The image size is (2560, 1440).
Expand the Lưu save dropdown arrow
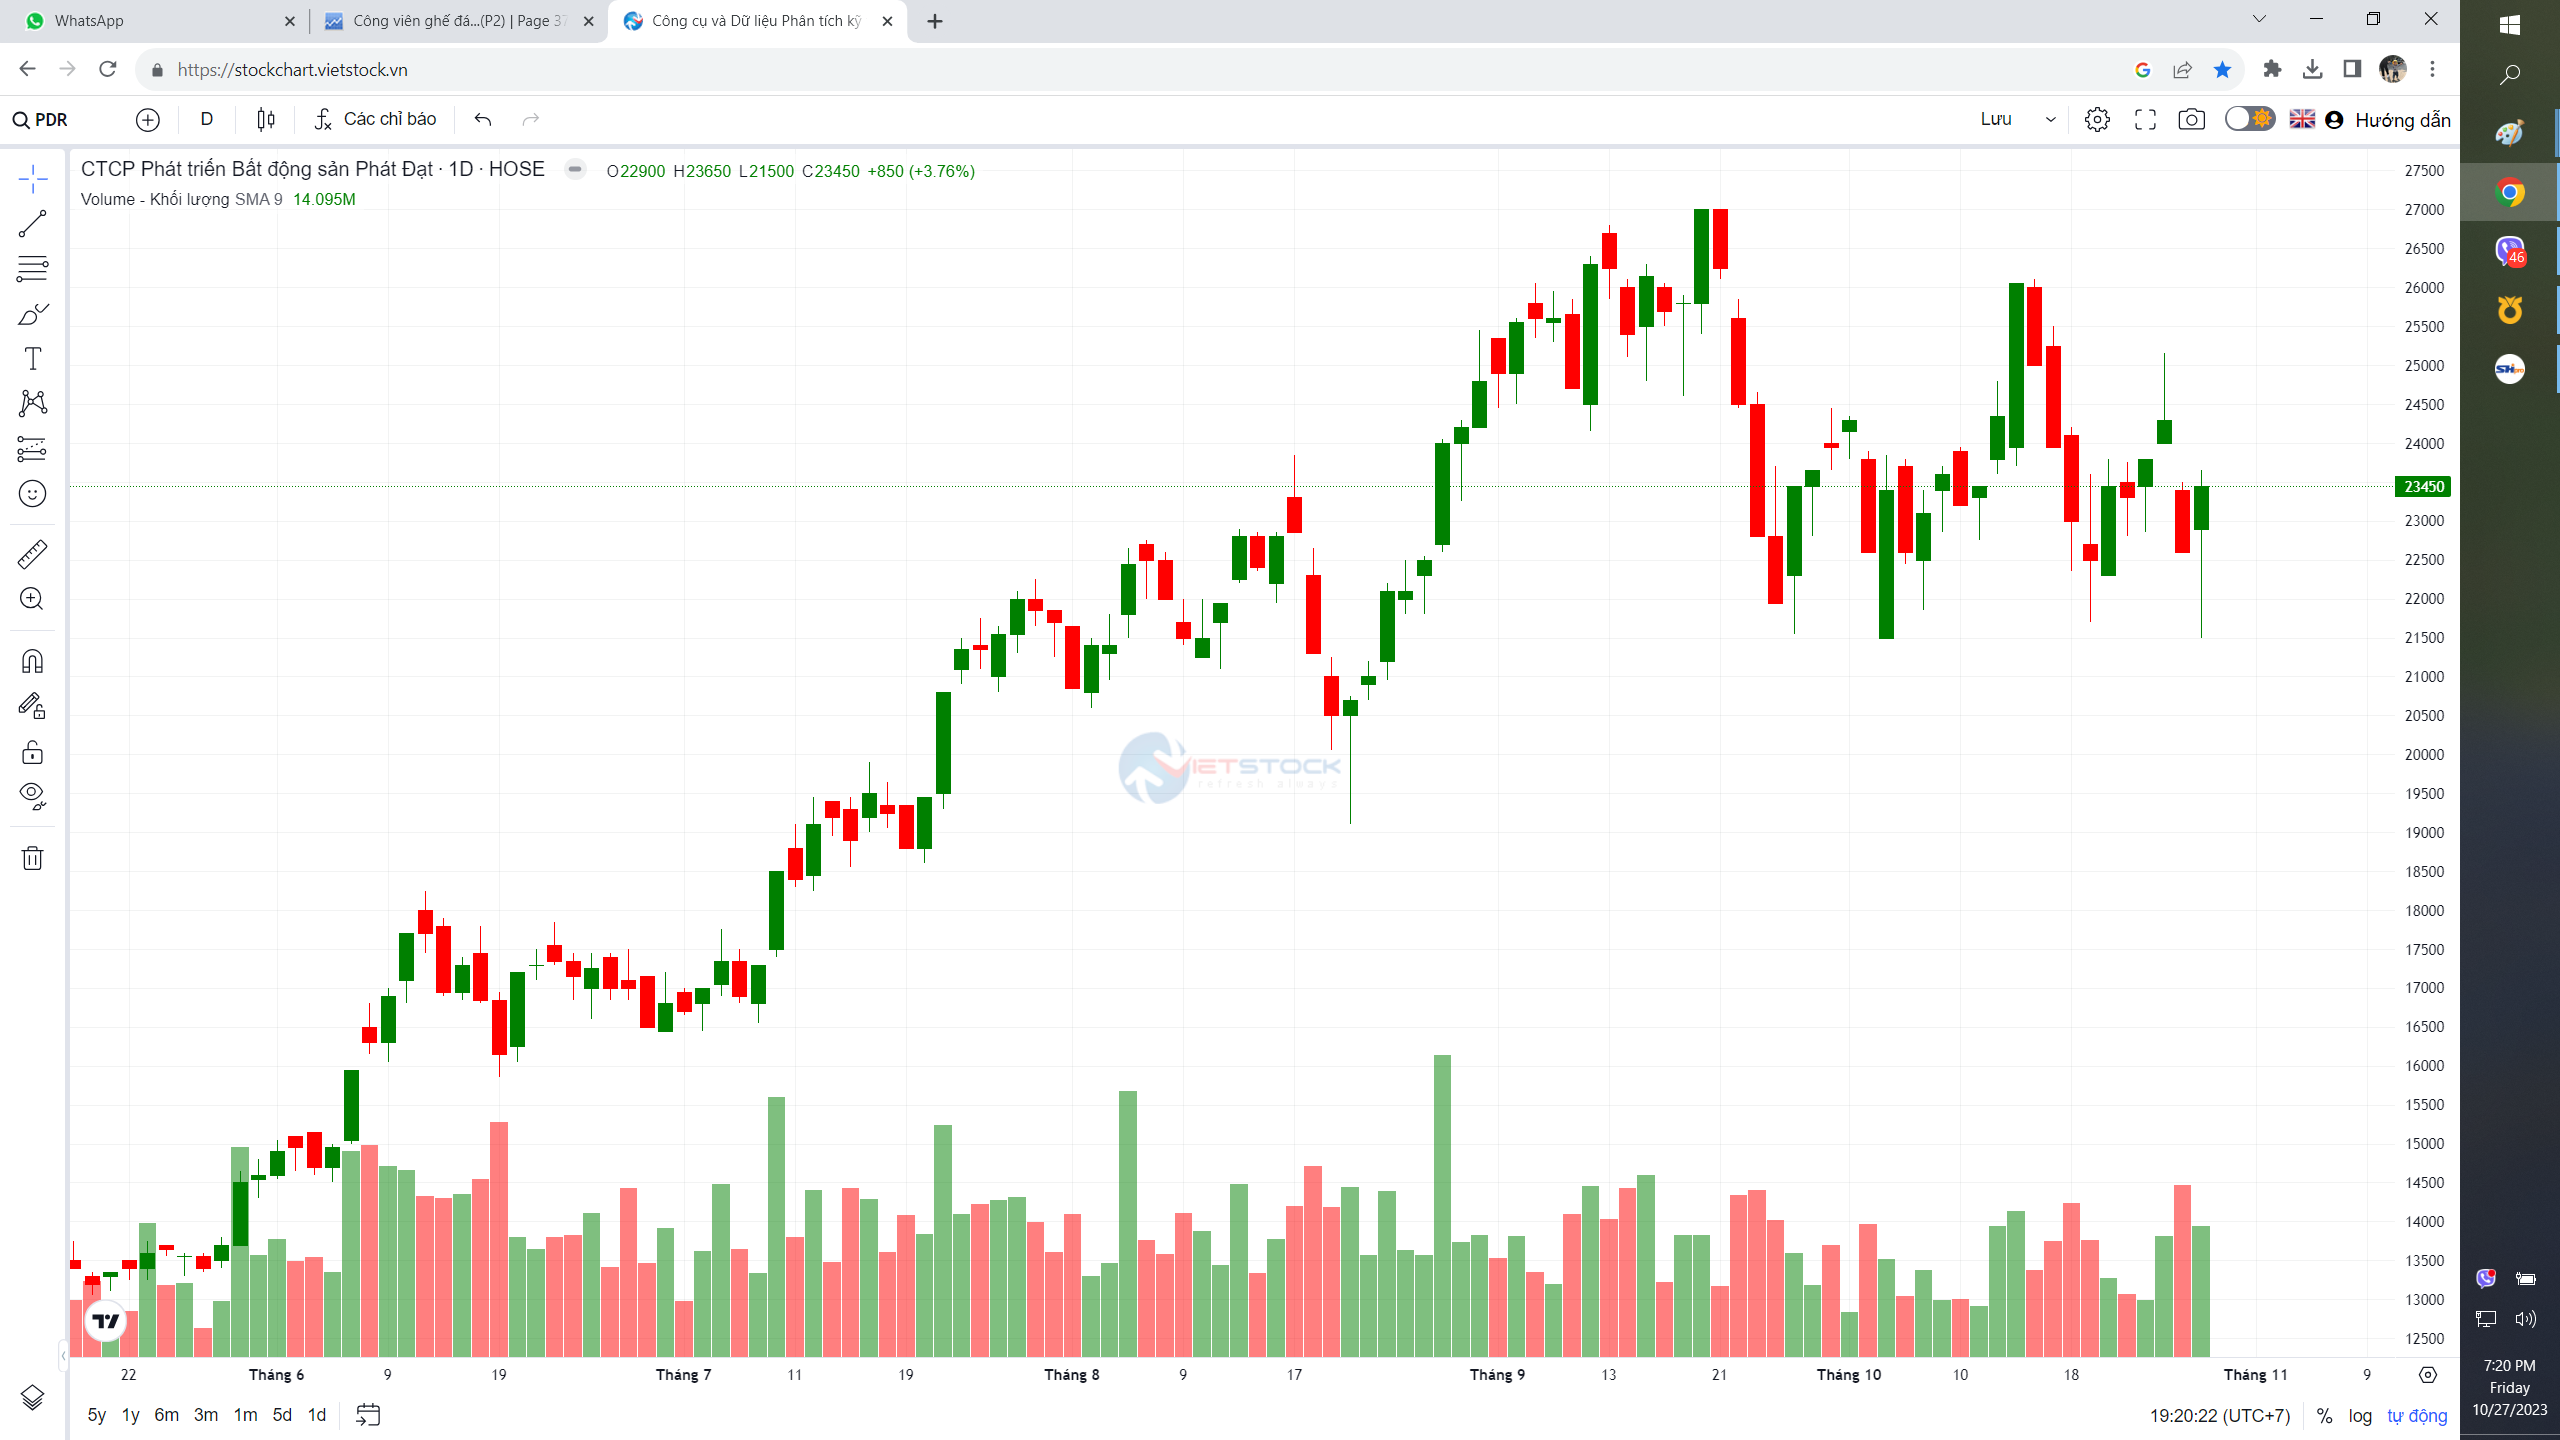pyautogui.click(x=2051, y=120)
